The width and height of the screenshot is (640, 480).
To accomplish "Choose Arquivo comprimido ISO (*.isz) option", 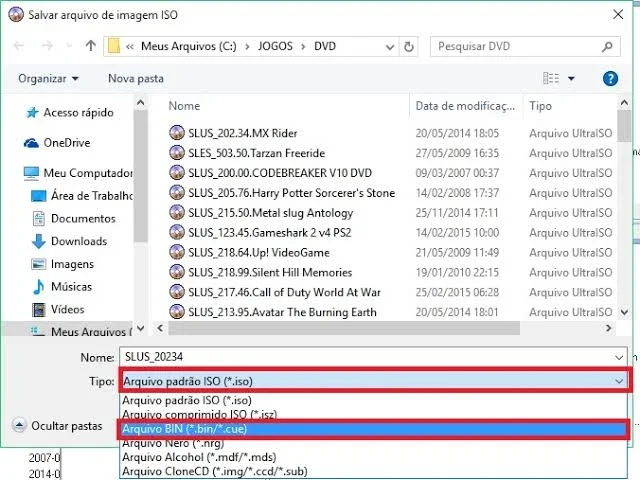I will tap(373, 414).
